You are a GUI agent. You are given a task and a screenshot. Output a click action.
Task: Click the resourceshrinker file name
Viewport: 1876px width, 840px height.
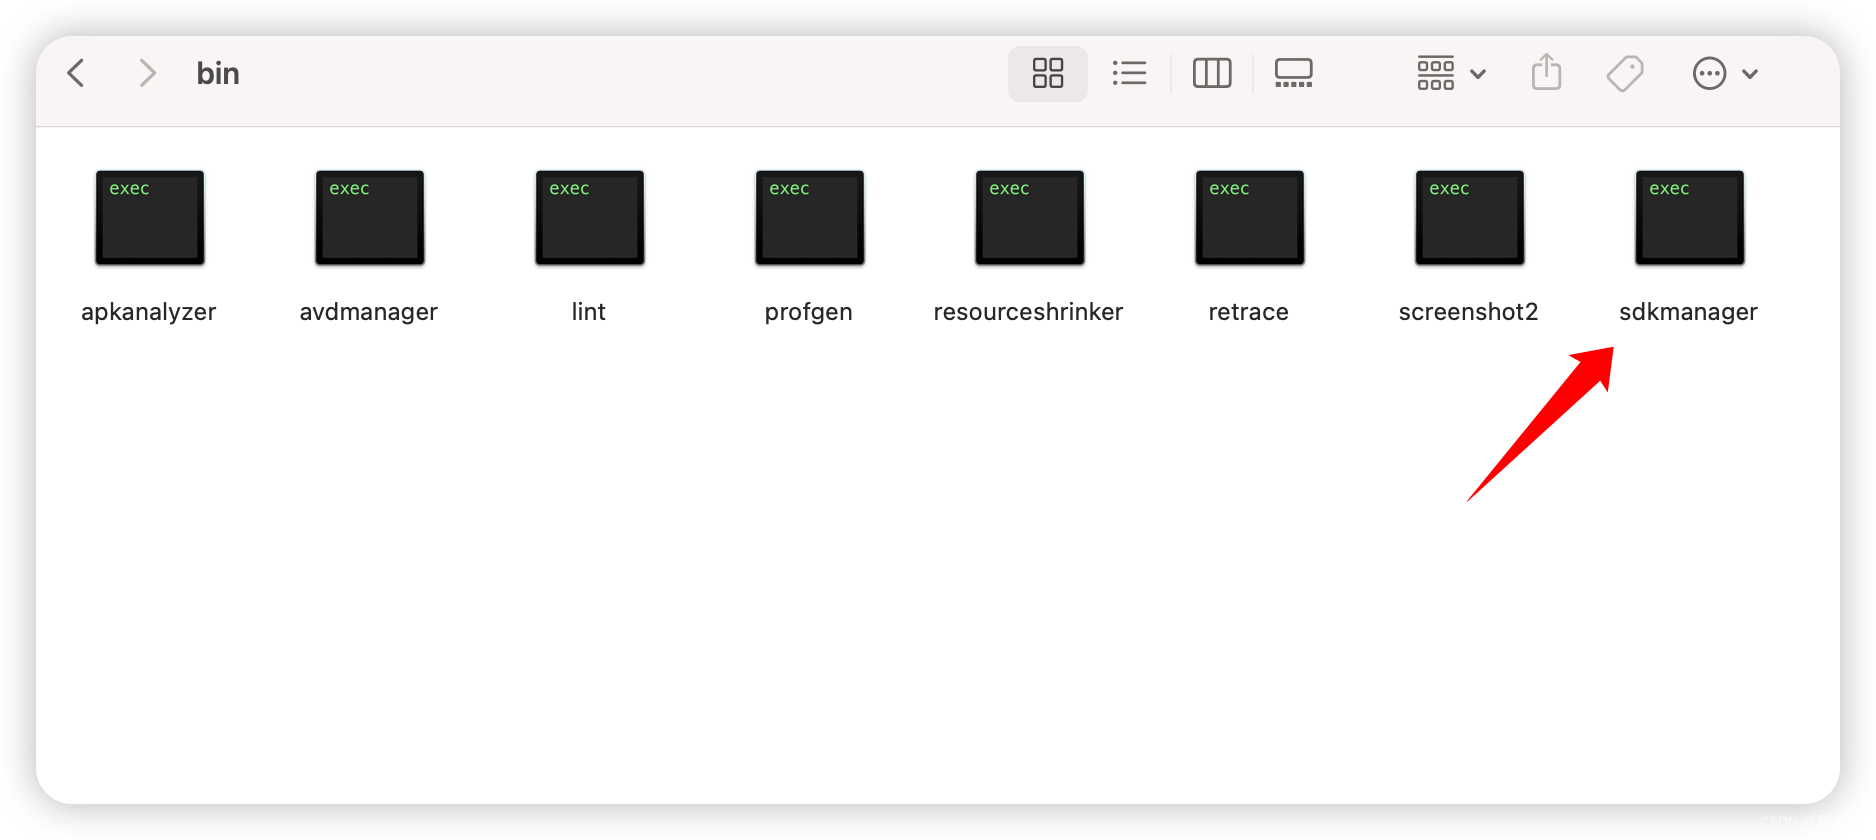click(1029, 312)
